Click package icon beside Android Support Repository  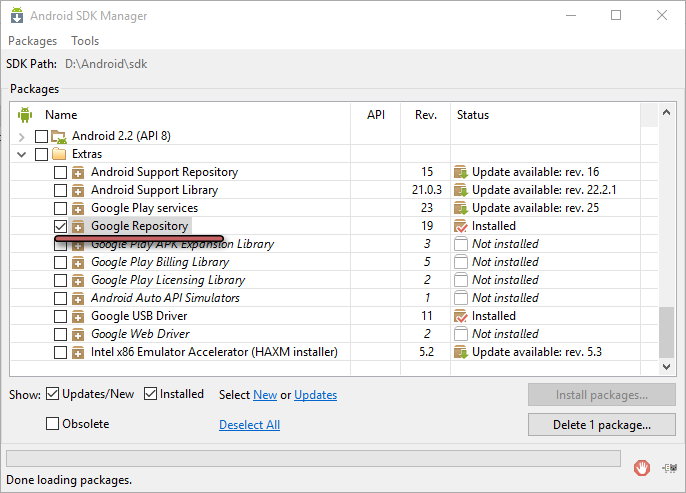pos(78,172)
